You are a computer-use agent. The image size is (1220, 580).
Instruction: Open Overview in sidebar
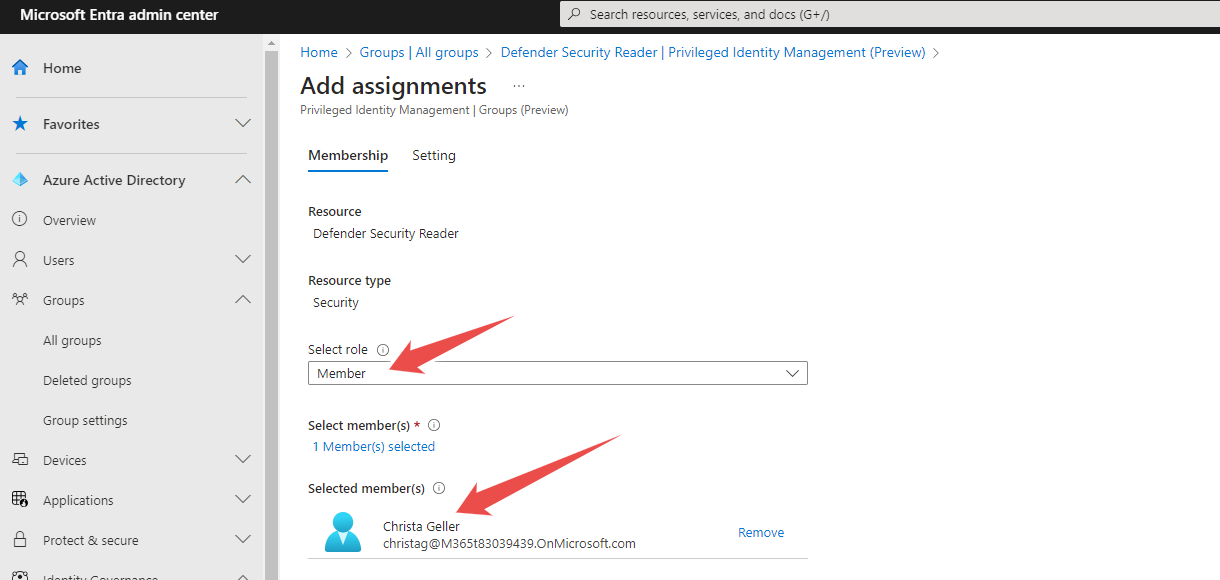69,220
